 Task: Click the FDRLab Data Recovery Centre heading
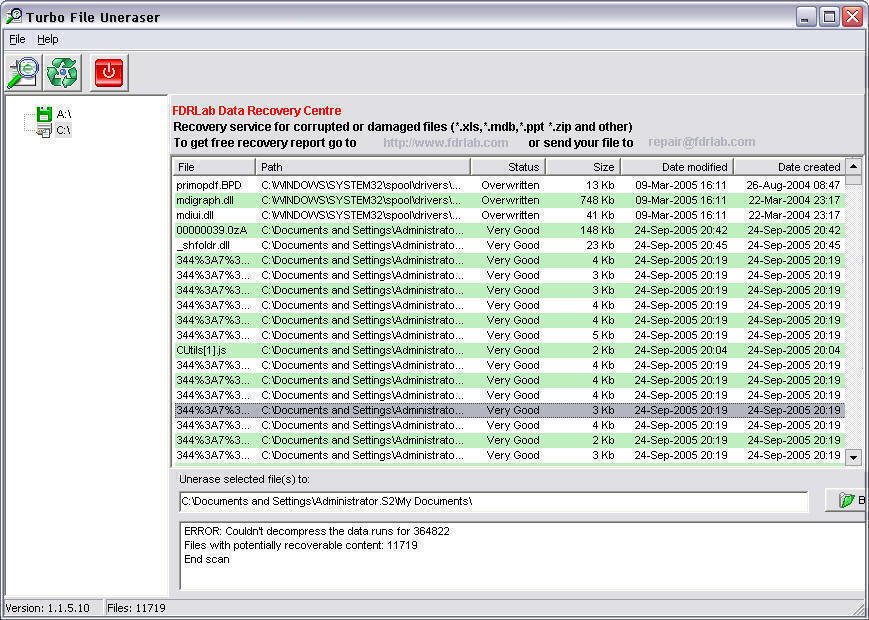(x=257, y=111)
